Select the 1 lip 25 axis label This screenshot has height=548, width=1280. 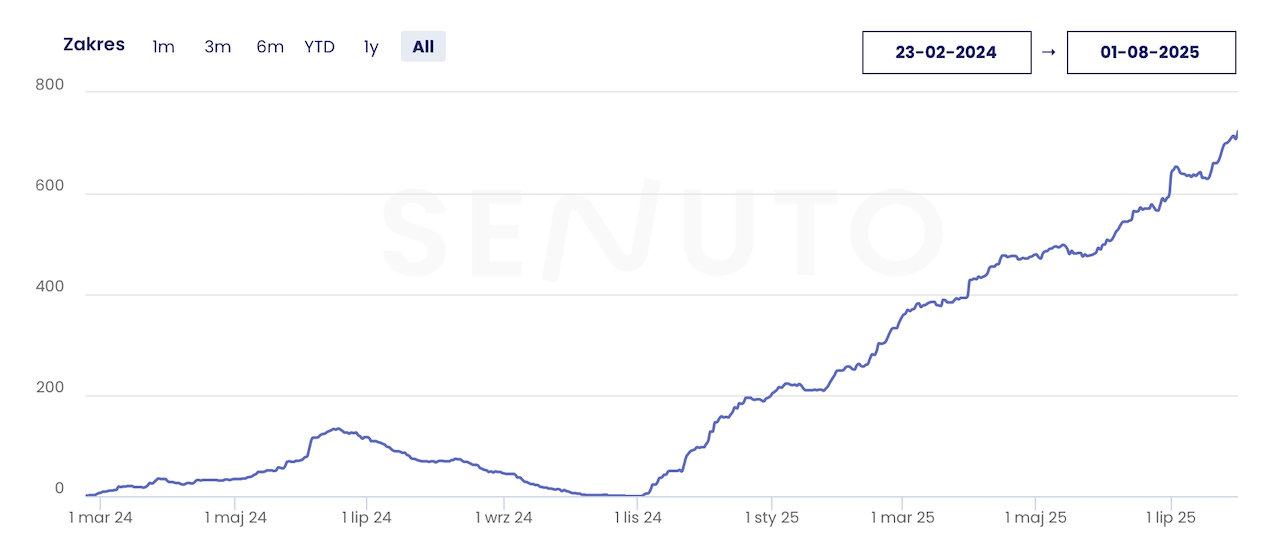click(1171, 518)
